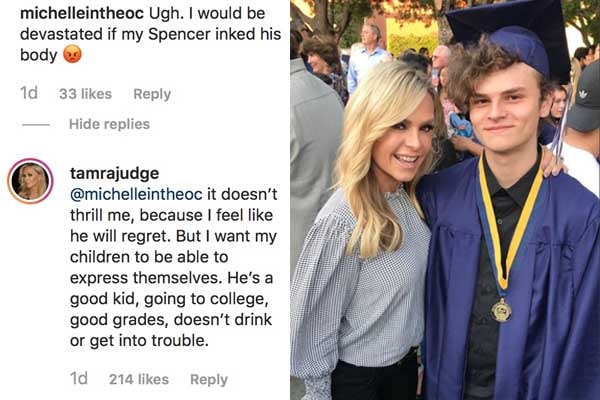The width and height of the screenshot is (600, 400).
Task: Click the gold medal on the graduate's chest
Action: [502, 310]
